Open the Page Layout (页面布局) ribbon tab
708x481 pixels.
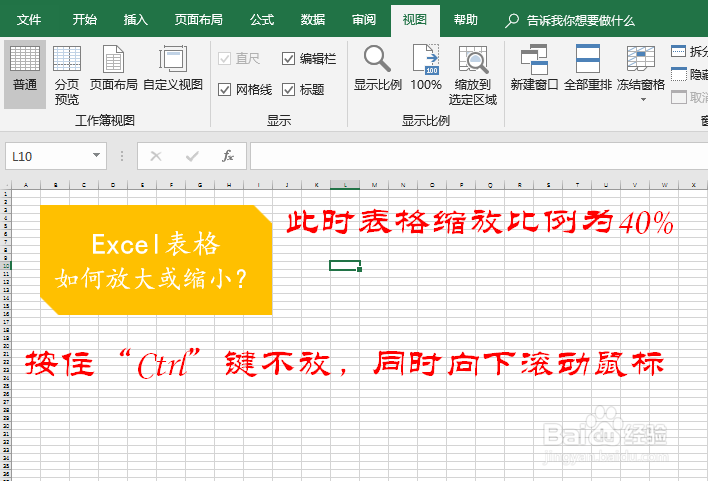click(x=198, y=20)
